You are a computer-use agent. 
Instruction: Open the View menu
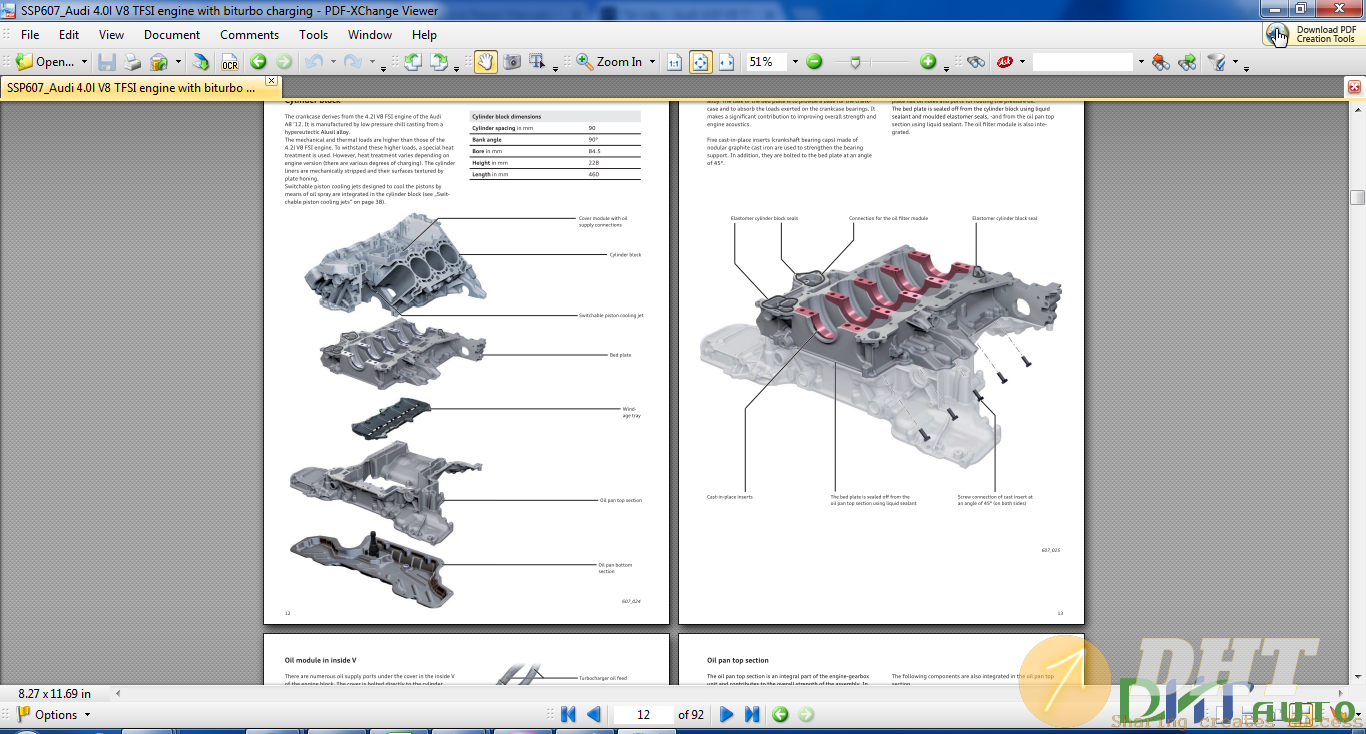point(111,34)
